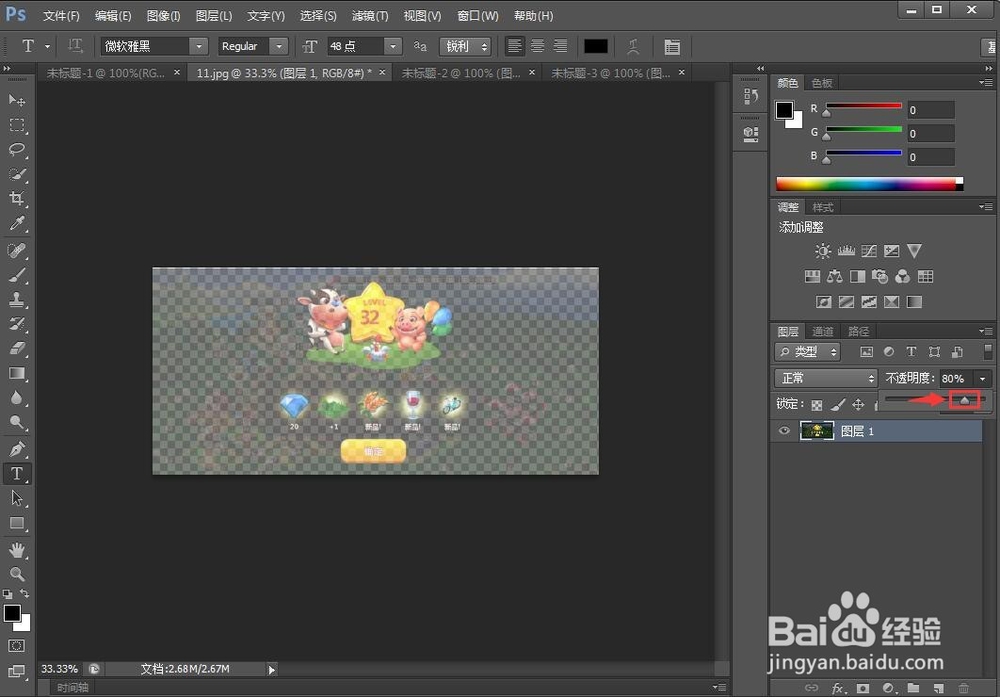Toggle Quick Mask mode
Screen dimensions: 1000x697
coord(17,645)
